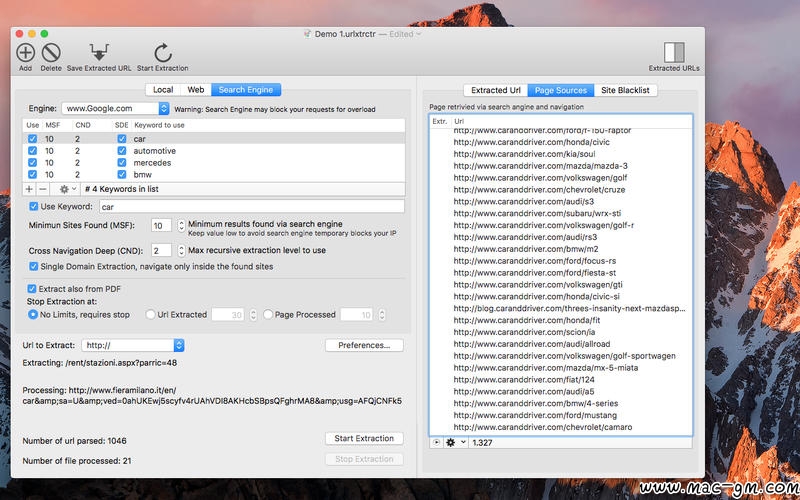
Task: Open the keyword list gear menu
Action: click(x=67, y=189)
